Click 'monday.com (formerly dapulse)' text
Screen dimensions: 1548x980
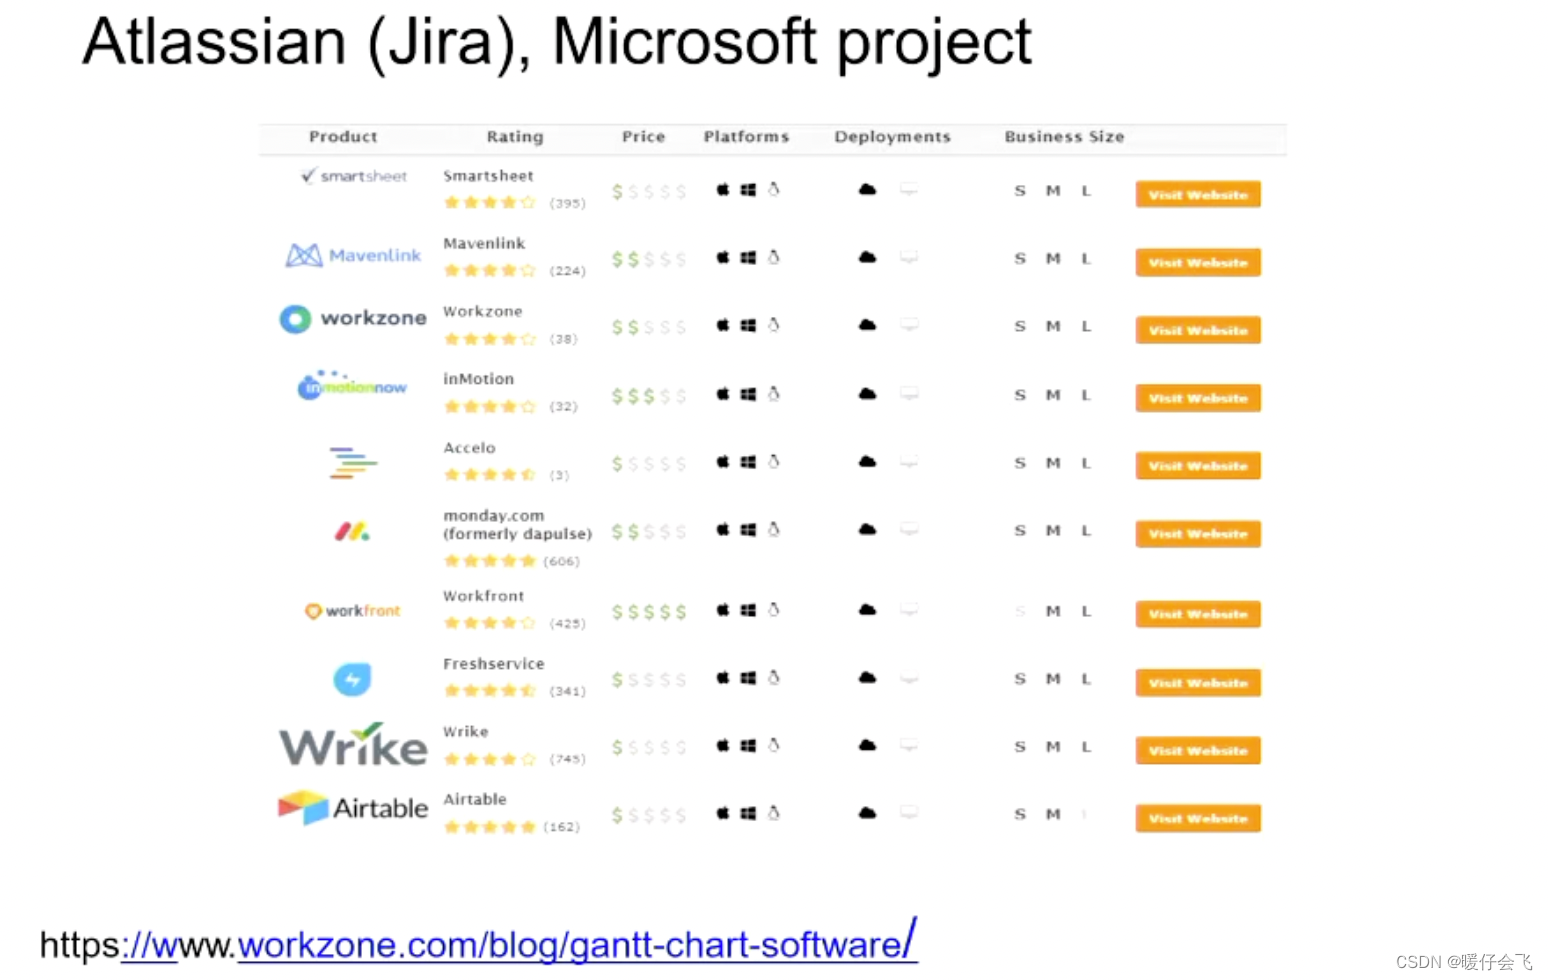pyautogui.click(x=518, y=525)
